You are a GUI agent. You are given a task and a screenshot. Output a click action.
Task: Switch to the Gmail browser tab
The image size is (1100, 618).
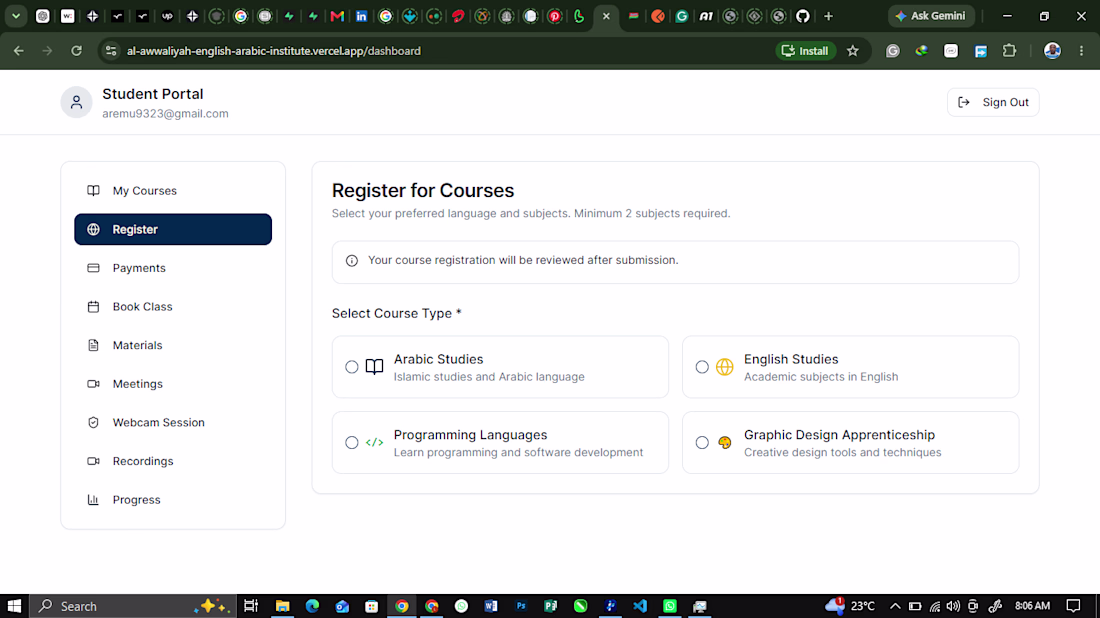click(x=337, y=16)
